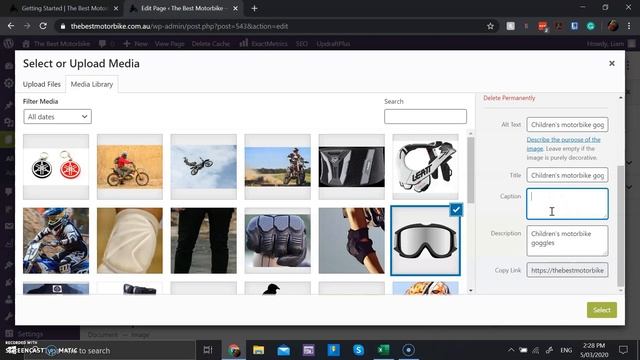Open the Windows notification center

623,350
